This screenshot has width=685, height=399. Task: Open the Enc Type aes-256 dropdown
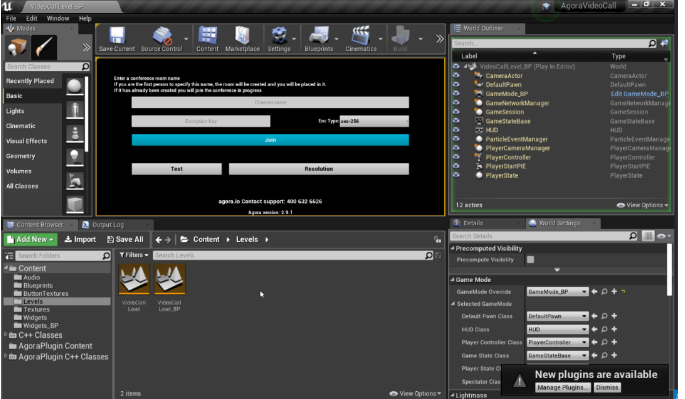tap(374, 121)
